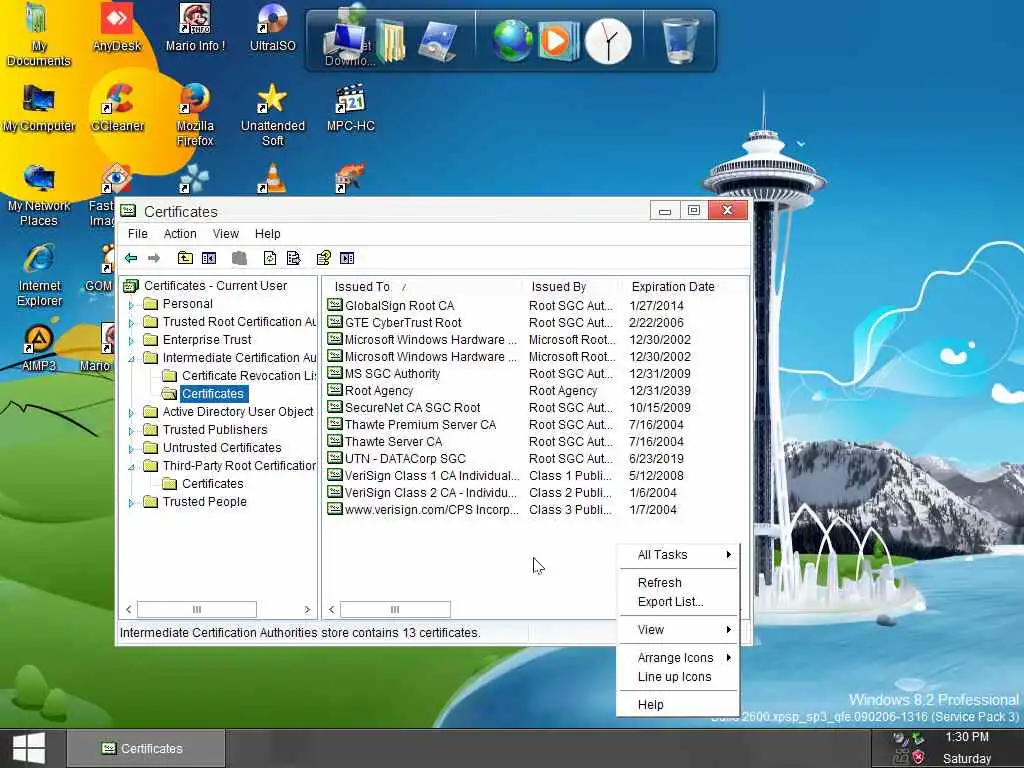Click the Refresh toolbar icon
Screen dimensions: 1024x768
270,258
